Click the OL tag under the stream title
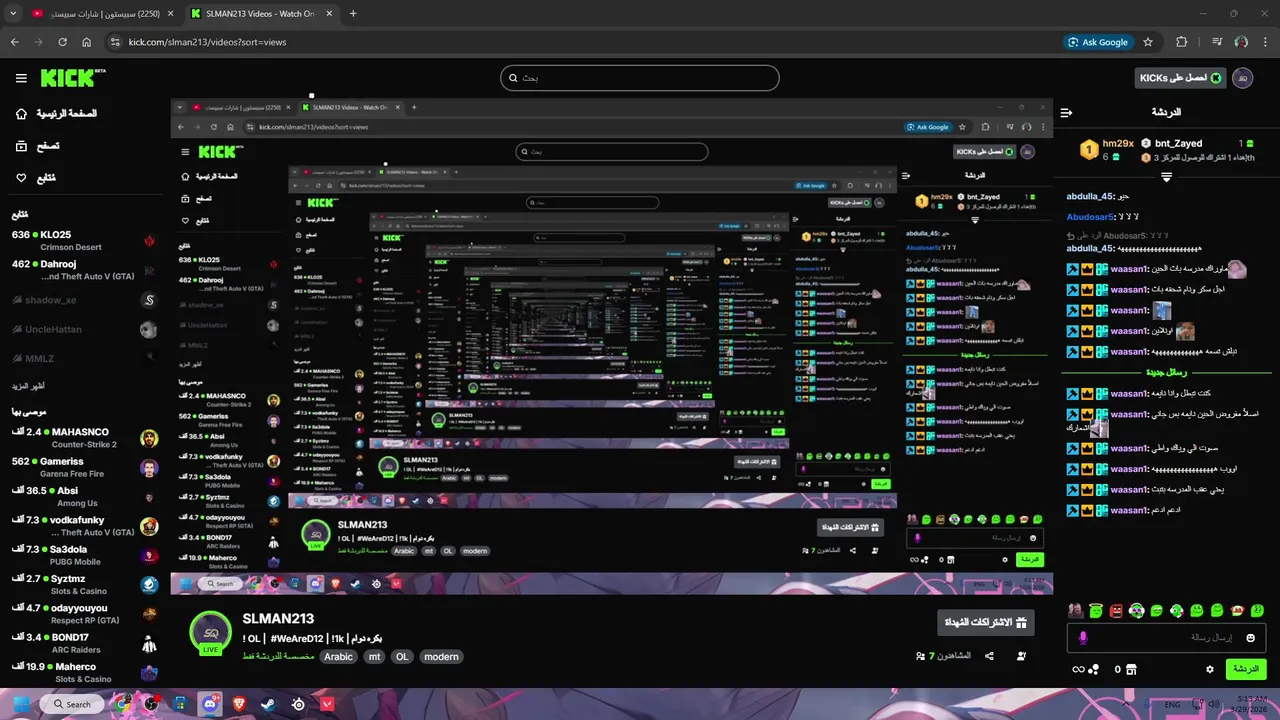Image resolution: width=1280 pixels, height=720 pixels. (402, 657)
